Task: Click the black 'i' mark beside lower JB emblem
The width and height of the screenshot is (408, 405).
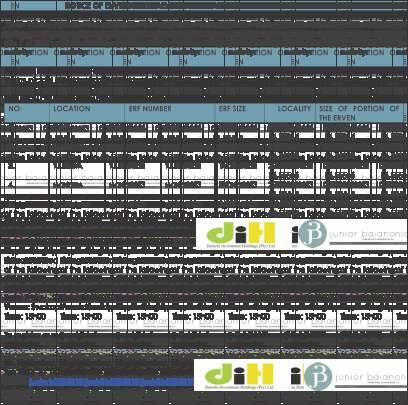Action: click(x=296, y=376)
